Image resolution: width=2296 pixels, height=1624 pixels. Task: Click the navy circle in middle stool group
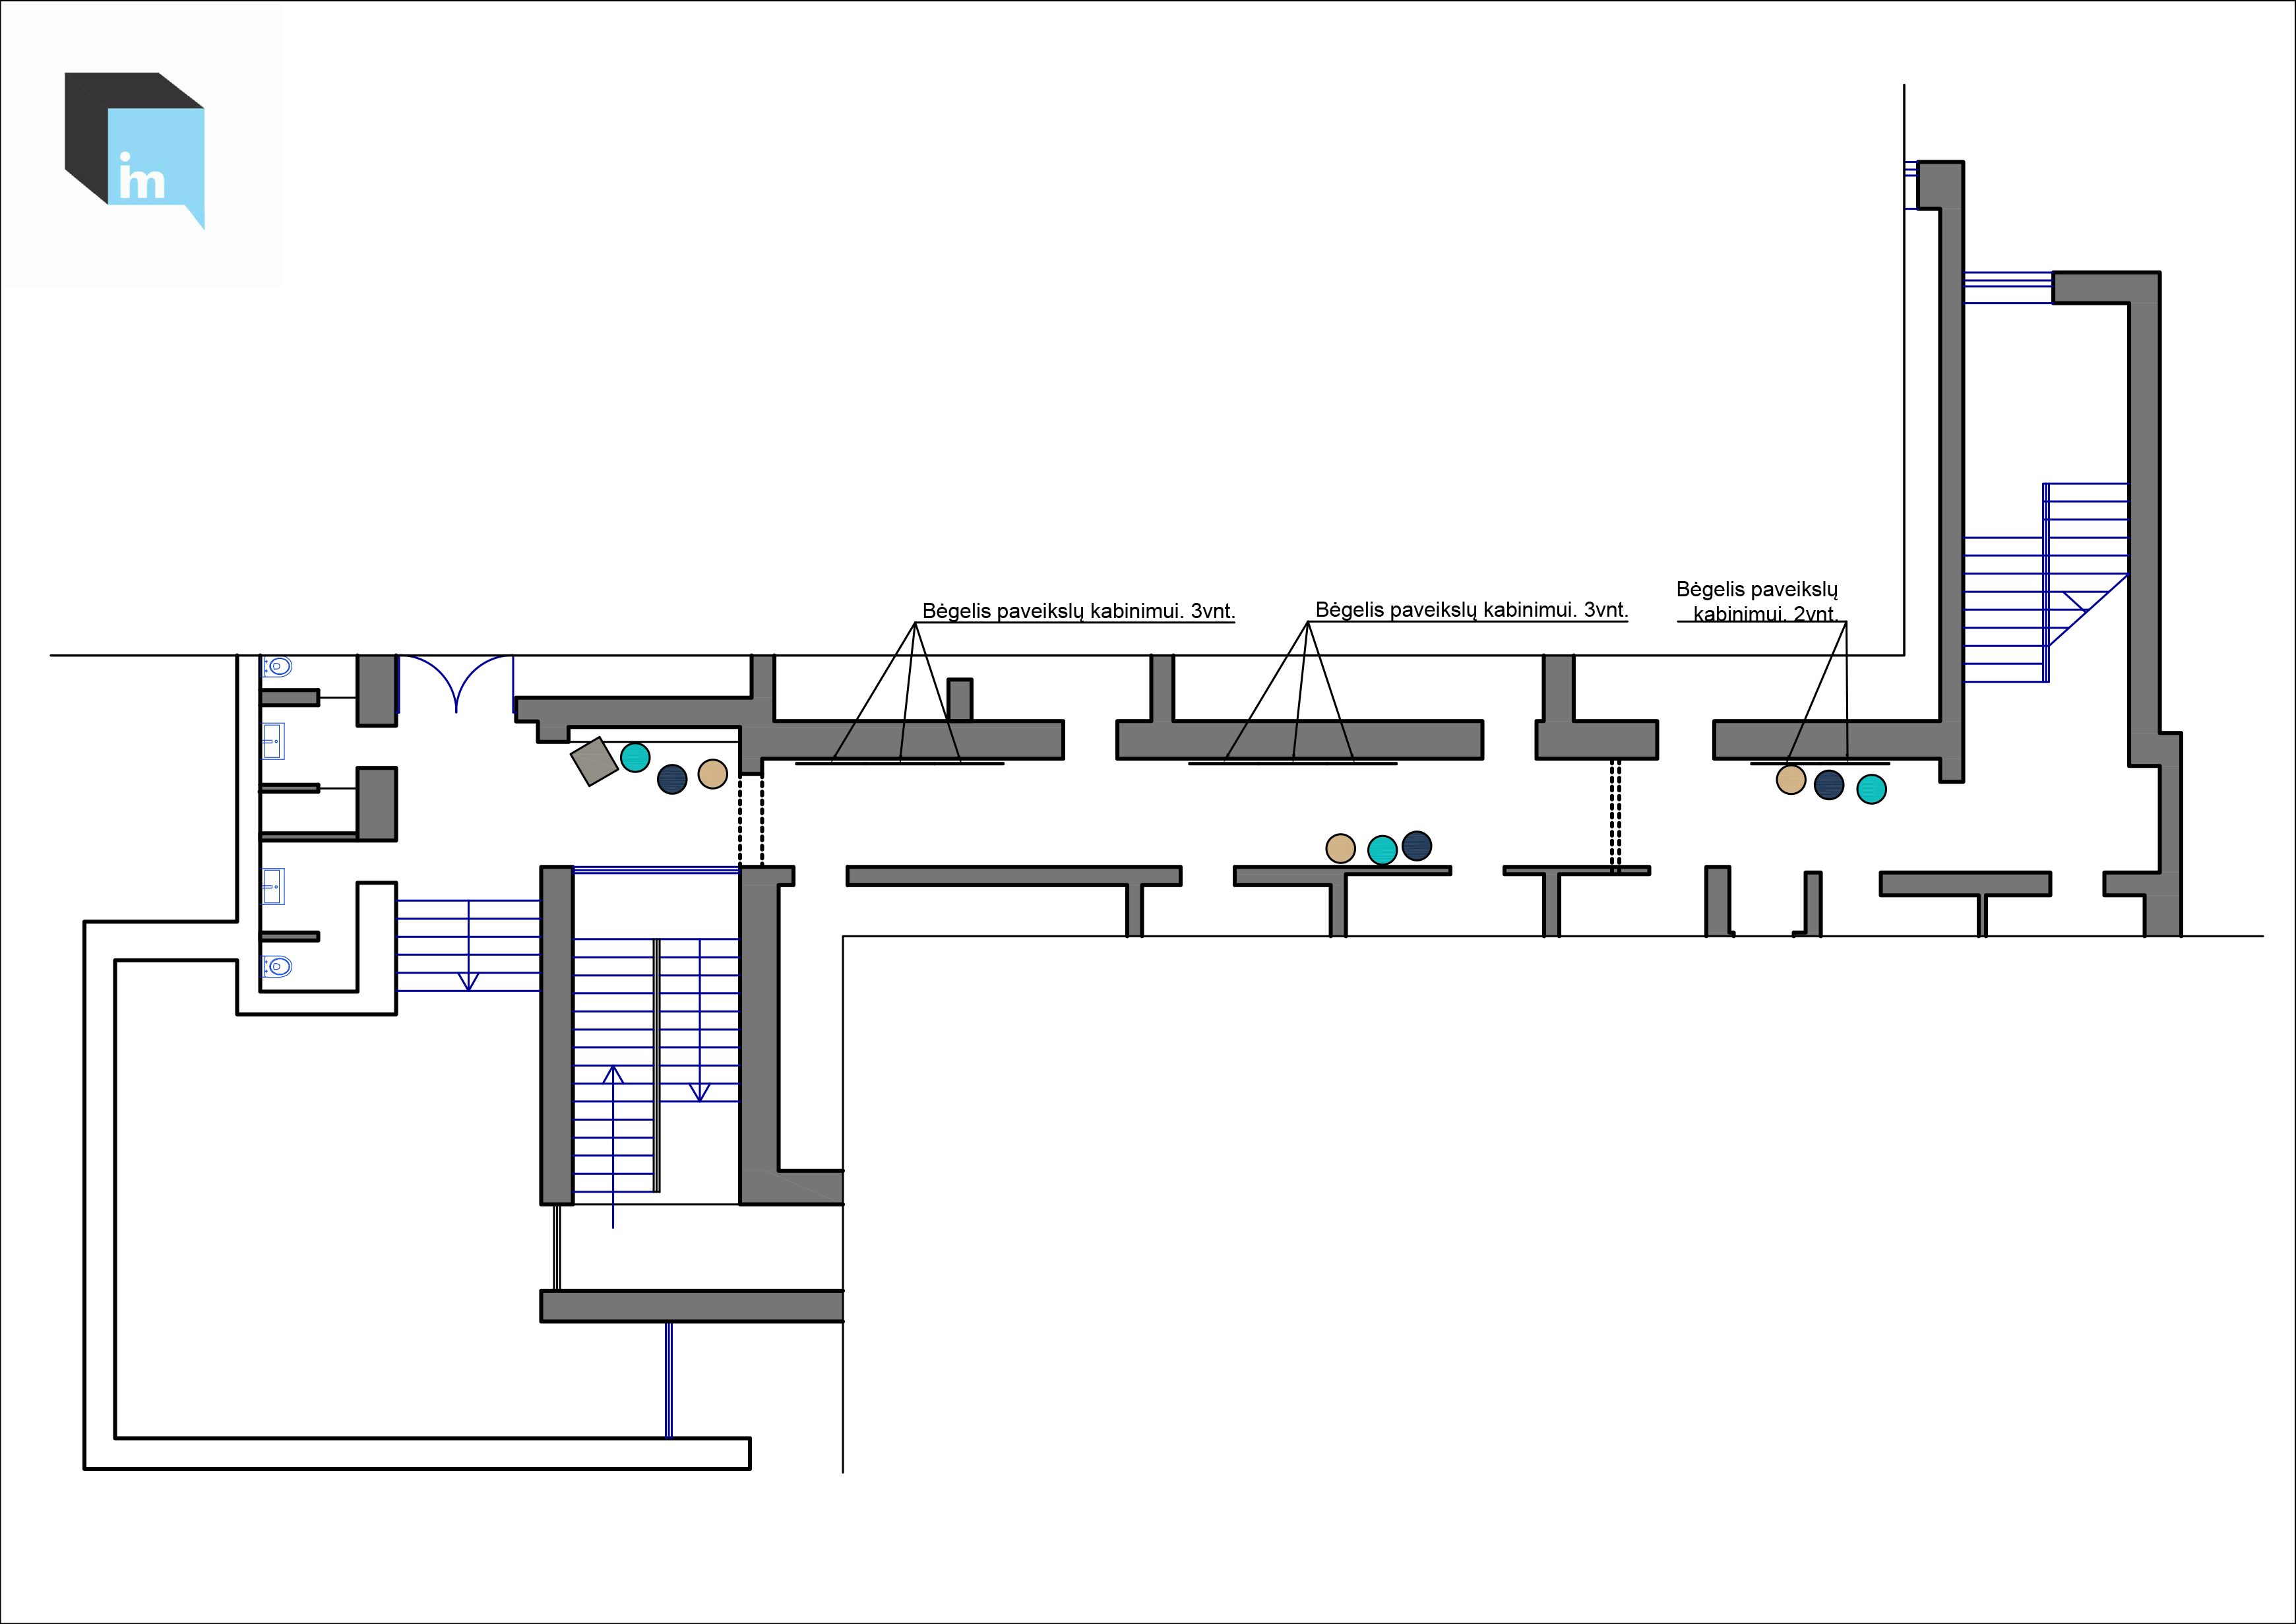click(x=1416, y=846)
